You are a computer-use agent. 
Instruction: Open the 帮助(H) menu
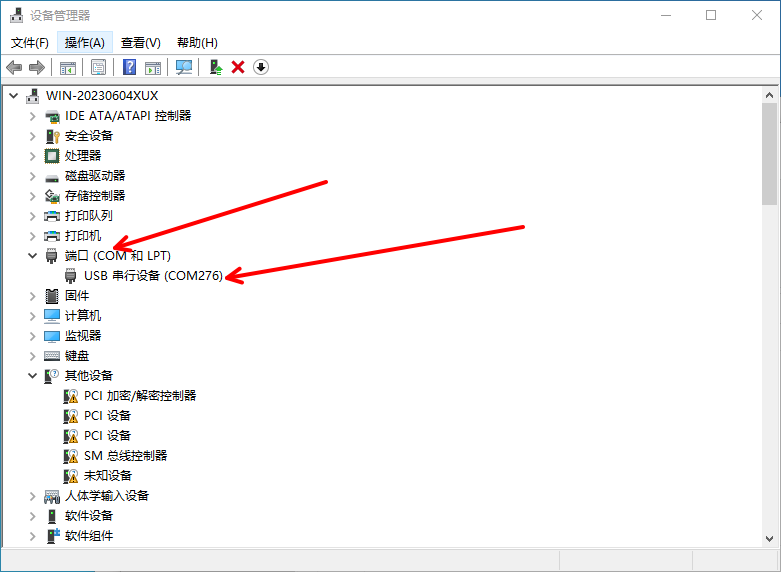click(x=197, y=43)
